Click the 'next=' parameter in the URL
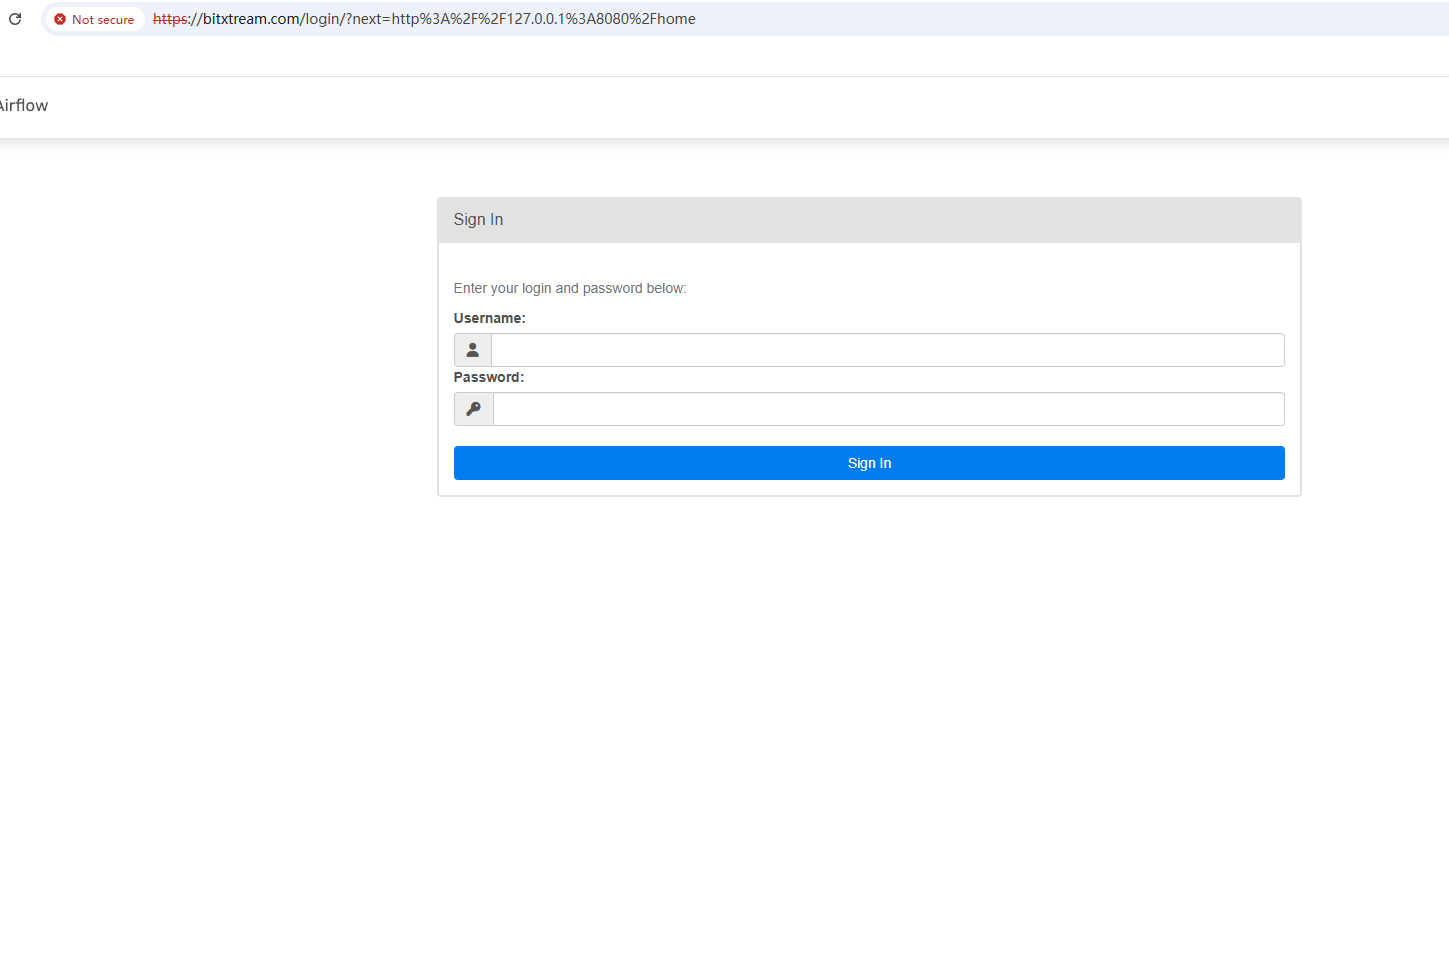The height and width of the screenshot is (961, 1449). click(370, 19)
